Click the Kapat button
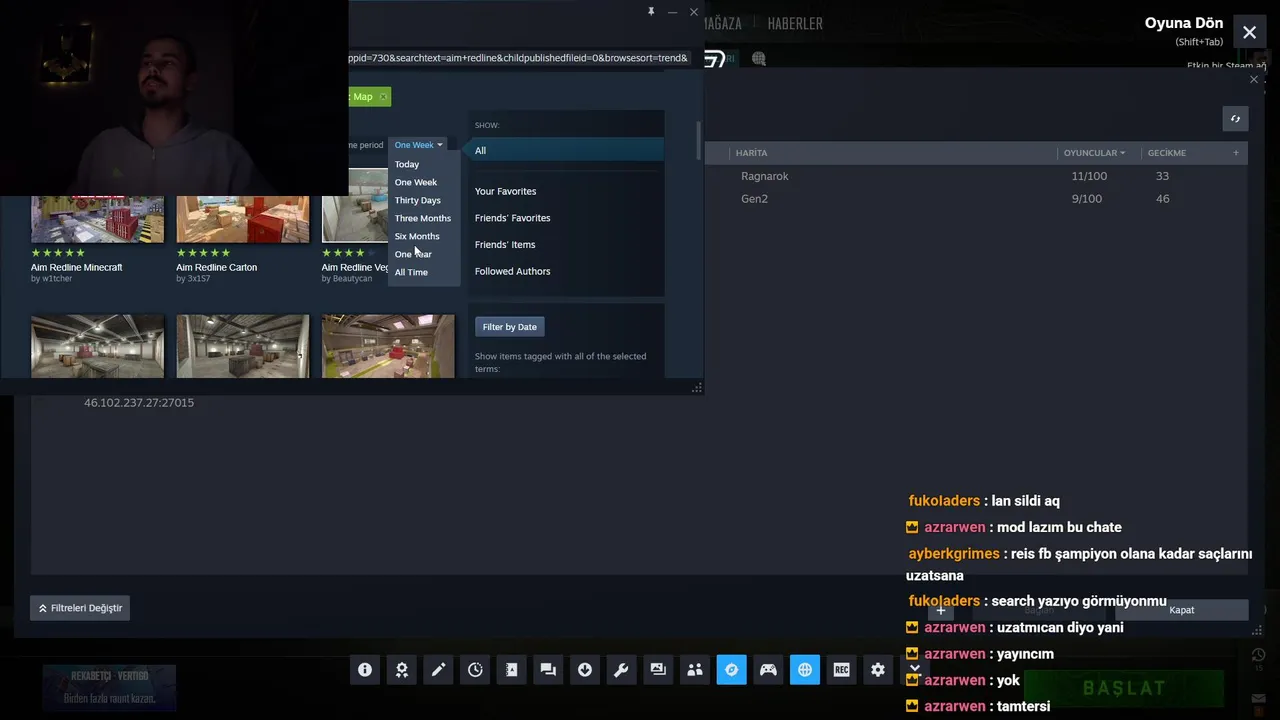 [x=1182, y=610]
